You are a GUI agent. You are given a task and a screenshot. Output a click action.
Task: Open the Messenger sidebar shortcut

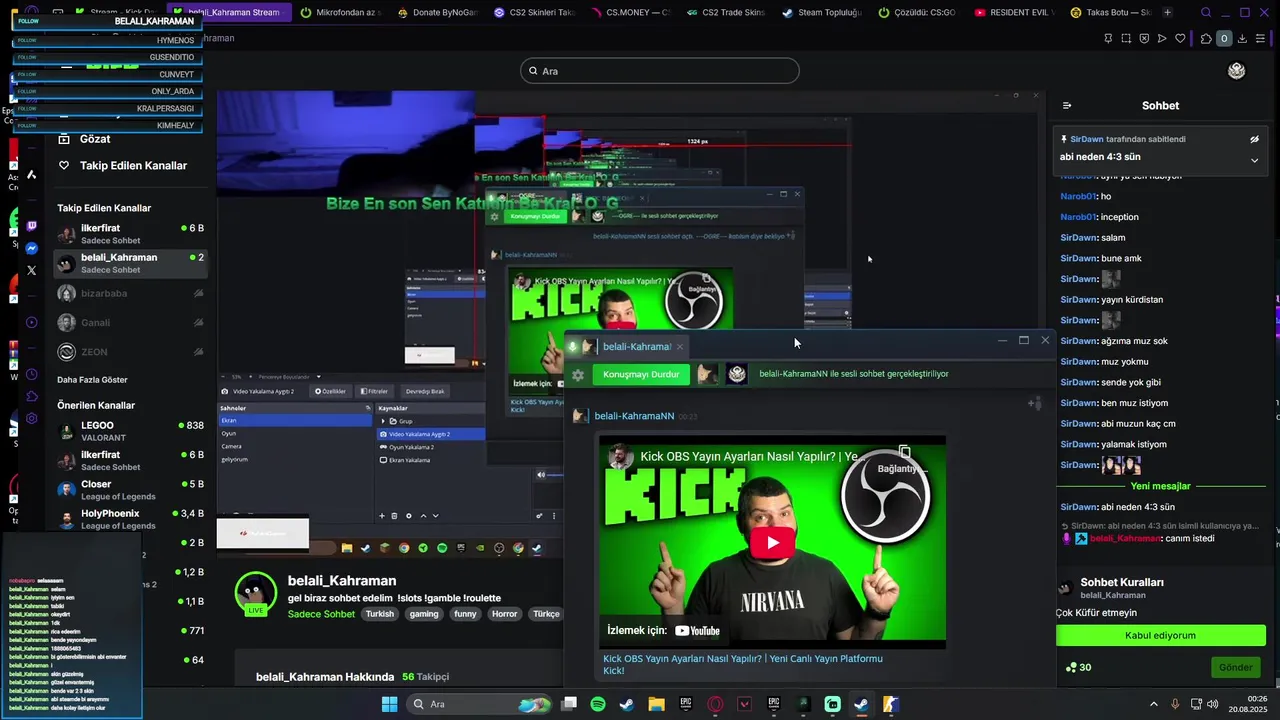pyautogui.click(x=31, y=248)
